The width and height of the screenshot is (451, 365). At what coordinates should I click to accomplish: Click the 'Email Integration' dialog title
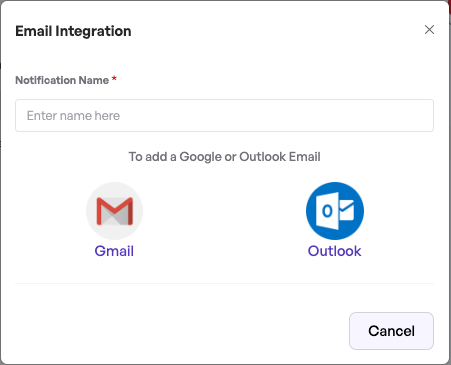(73, 31)
